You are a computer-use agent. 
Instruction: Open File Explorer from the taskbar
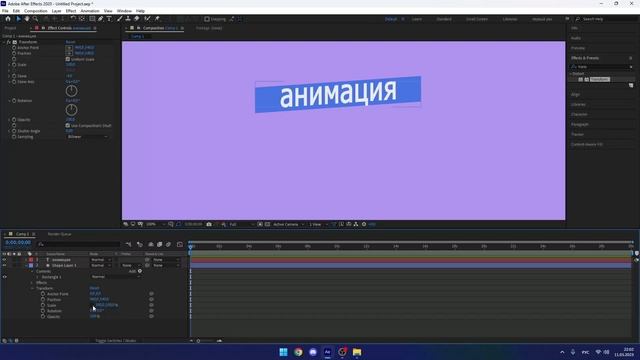point(357,352)
